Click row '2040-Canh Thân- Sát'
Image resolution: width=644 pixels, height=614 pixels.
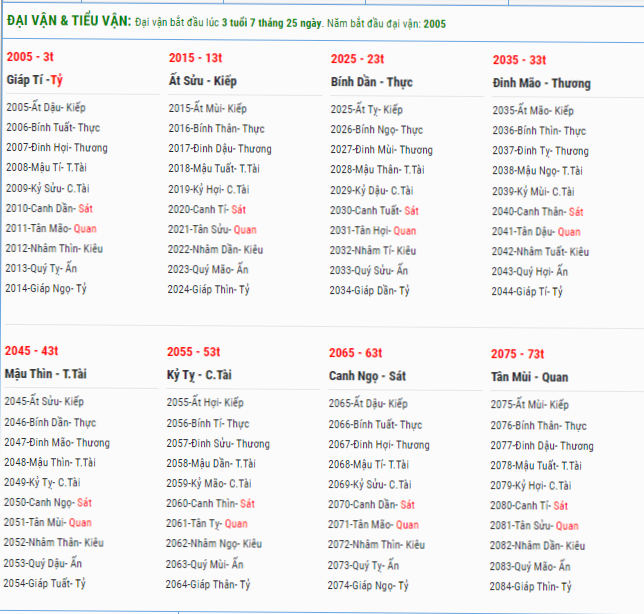coord(538,212)
